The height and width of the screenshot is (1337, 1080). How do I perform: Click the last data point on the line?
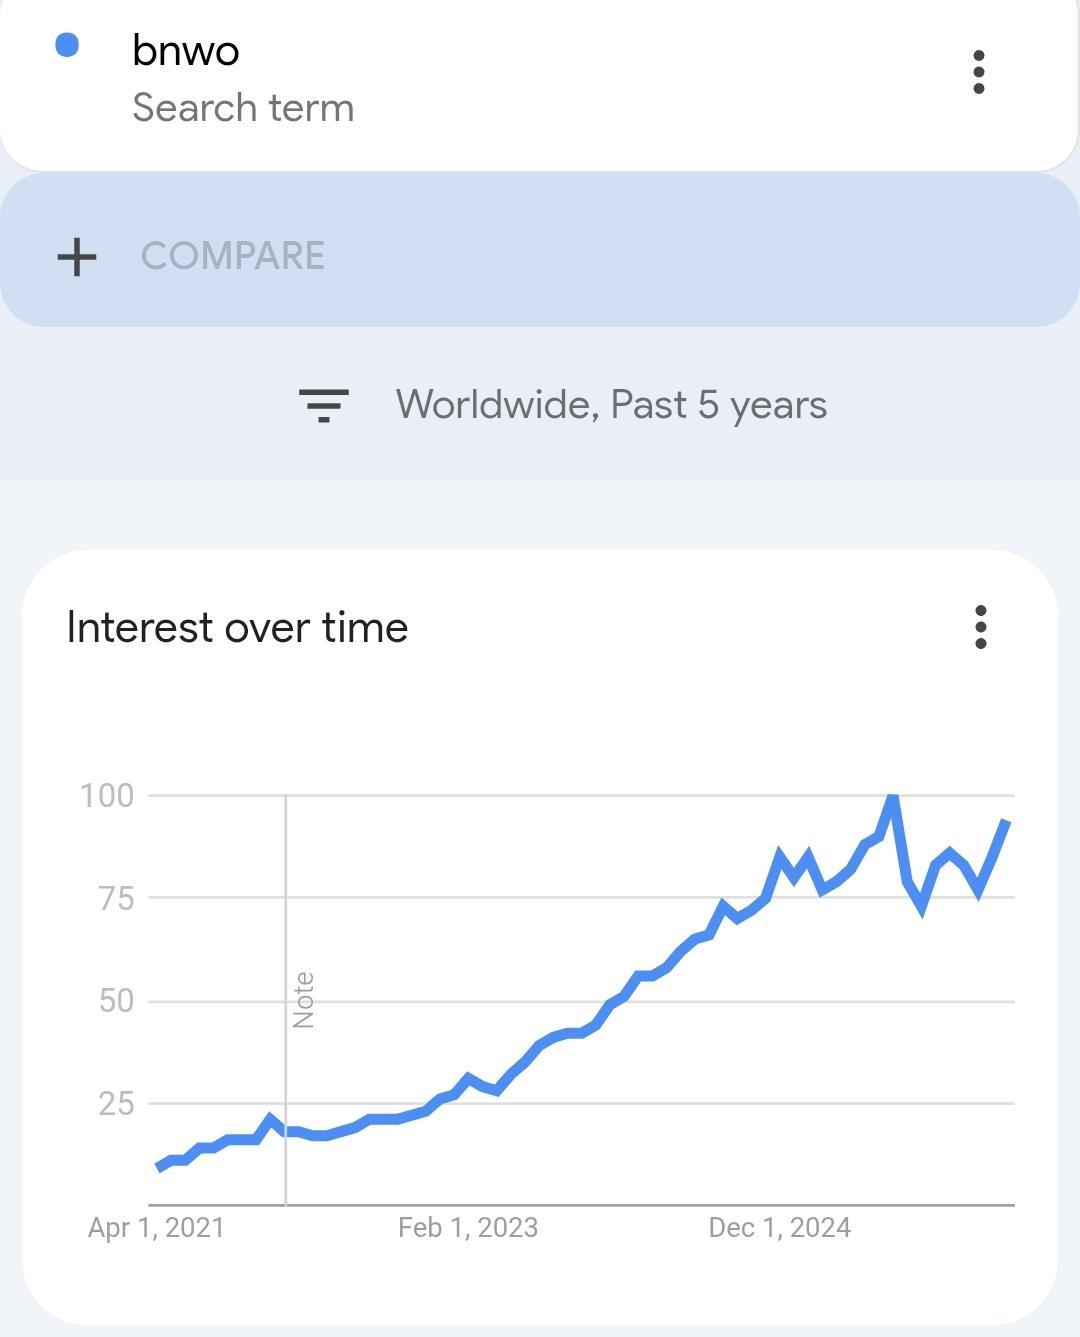coord(1006,822)
